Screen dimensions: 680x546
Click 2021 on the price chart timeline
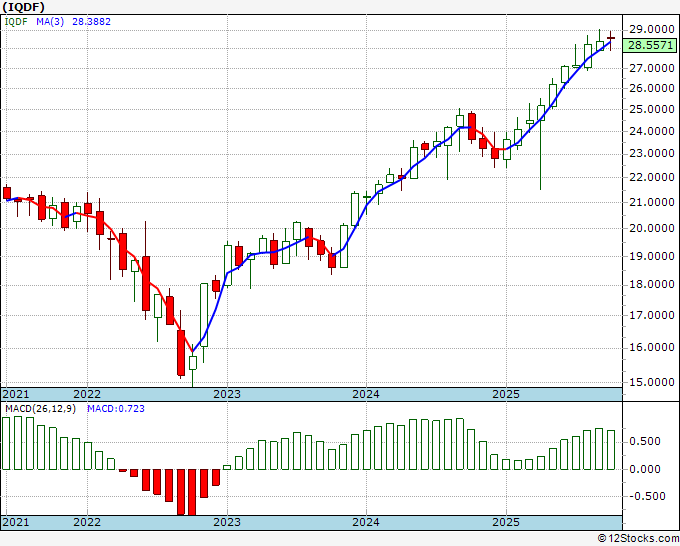[x=16, y=394]
